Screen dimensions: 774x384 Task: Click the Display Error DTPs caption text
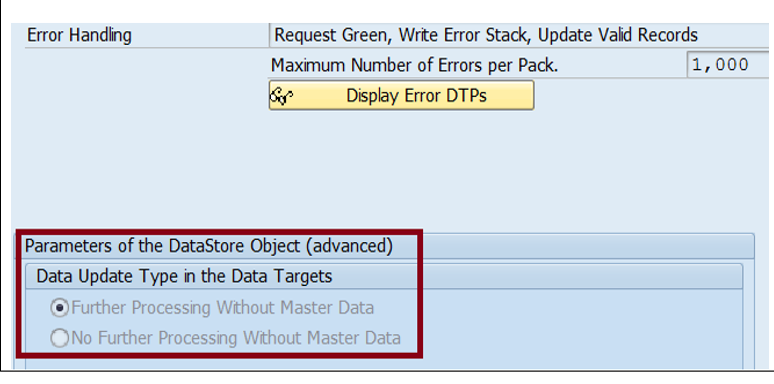pyautogui.click(x=417, y=95)
